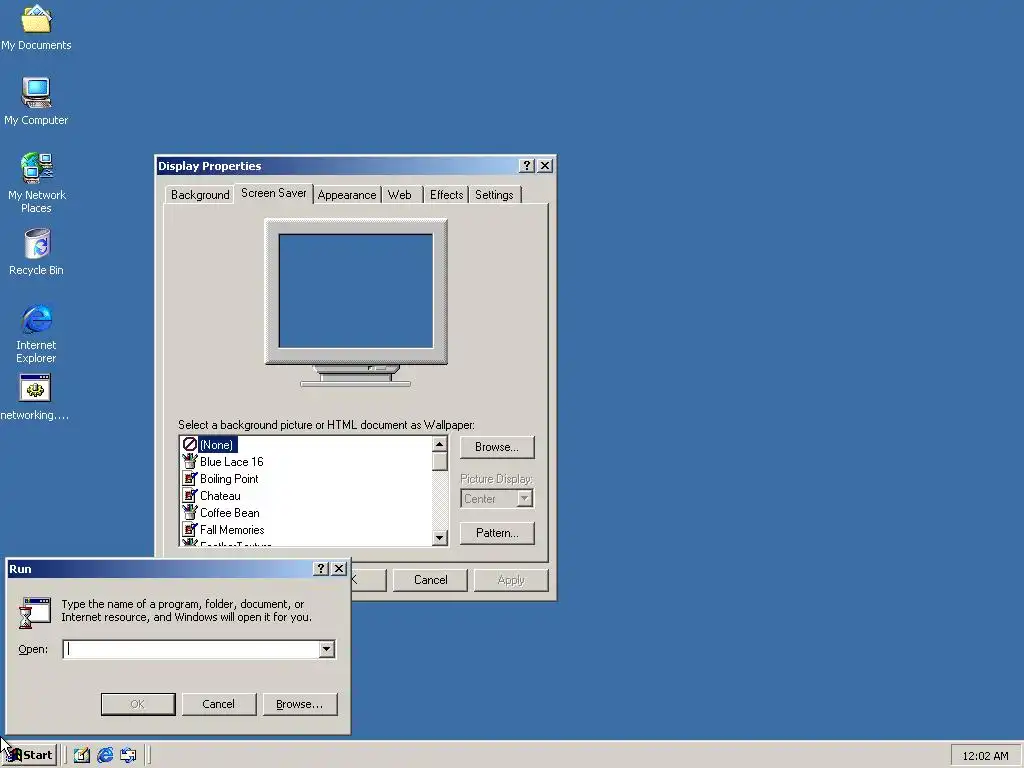Open the Appearance tab
Viewport: 1024px width, 768px height.
point(347,195)
